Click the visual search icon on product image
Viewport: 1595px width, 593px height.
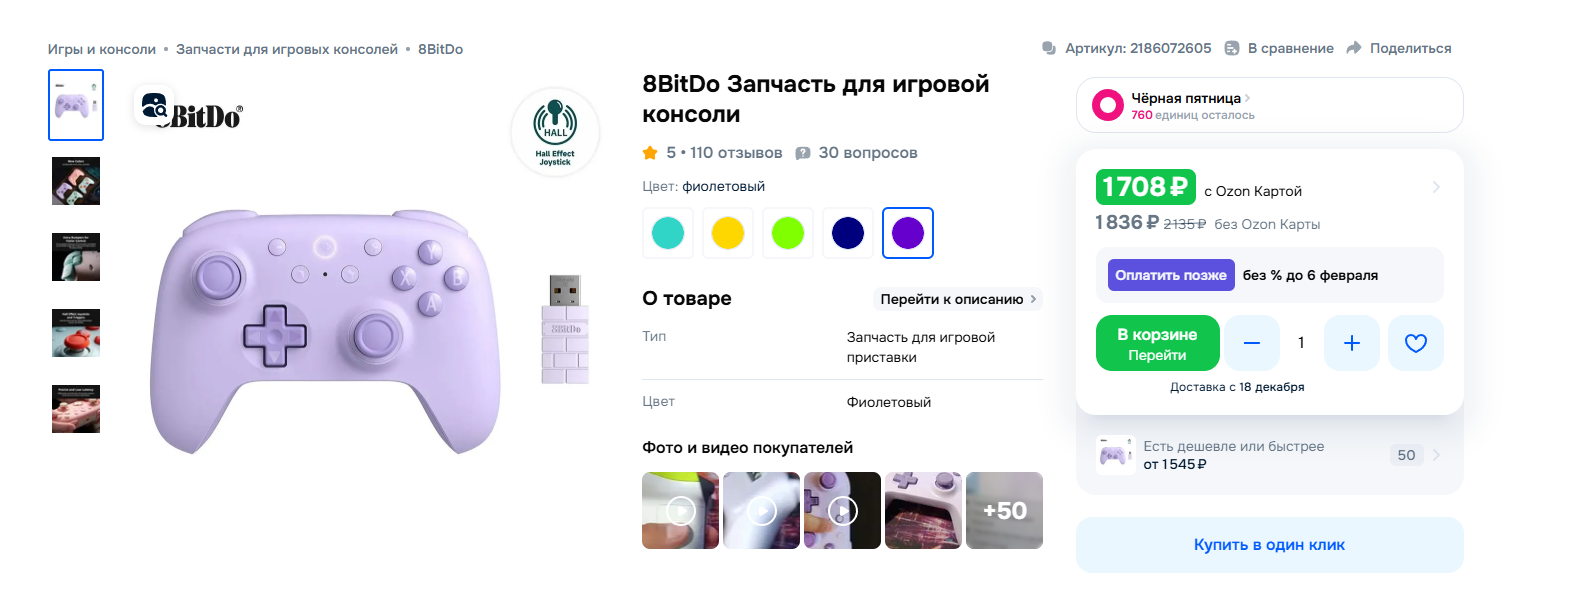coord(154,105)
